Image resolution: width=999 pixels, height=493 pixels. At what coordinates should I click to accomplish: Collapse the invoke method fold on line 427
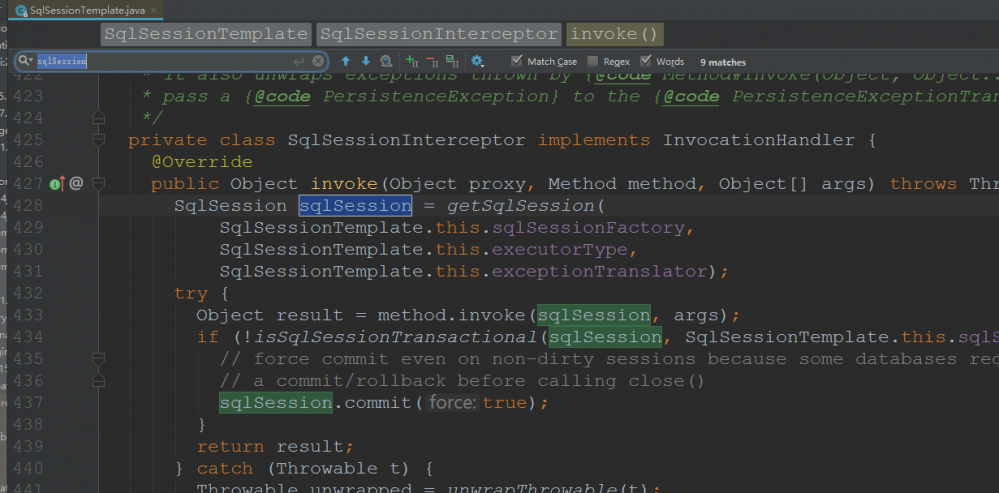[98, 184]
